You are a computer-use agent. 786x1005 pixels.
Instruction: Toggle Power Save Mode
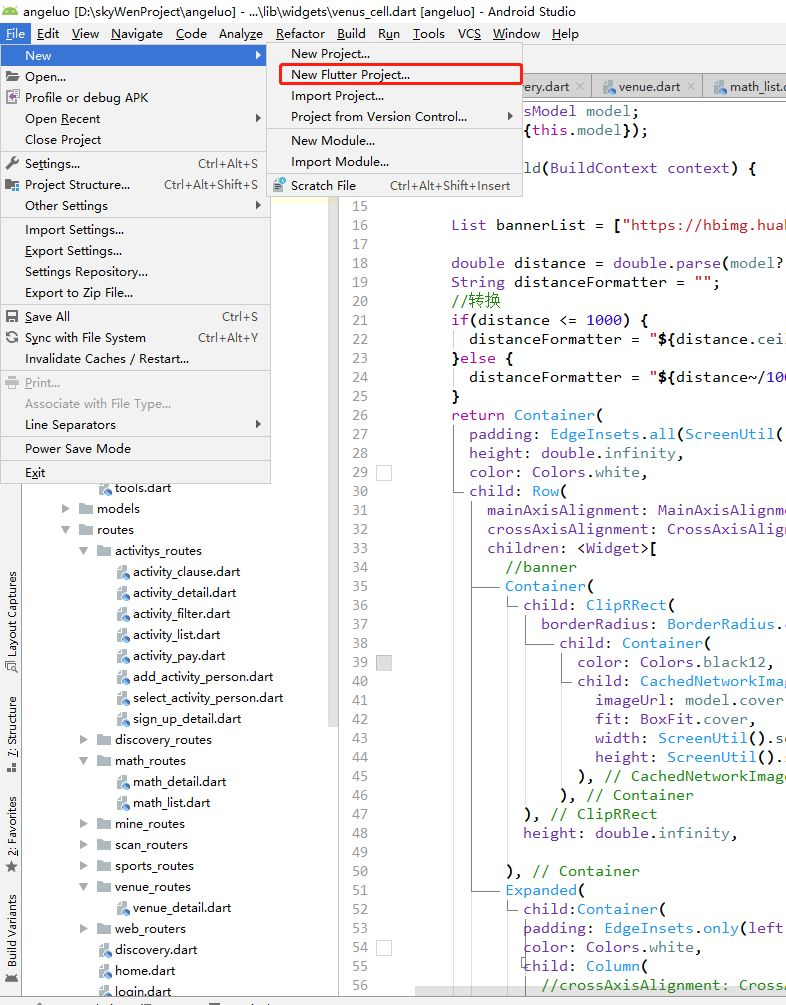click(135, 449)
